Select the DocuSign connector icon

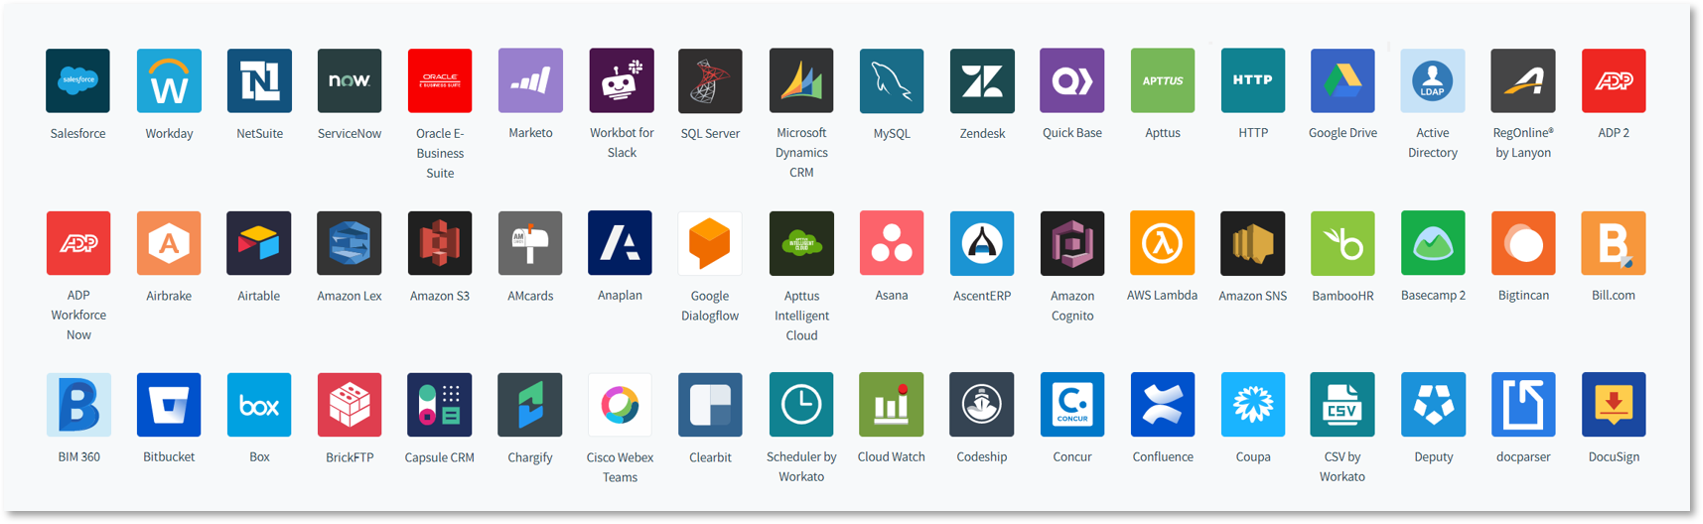point(1614,405)
